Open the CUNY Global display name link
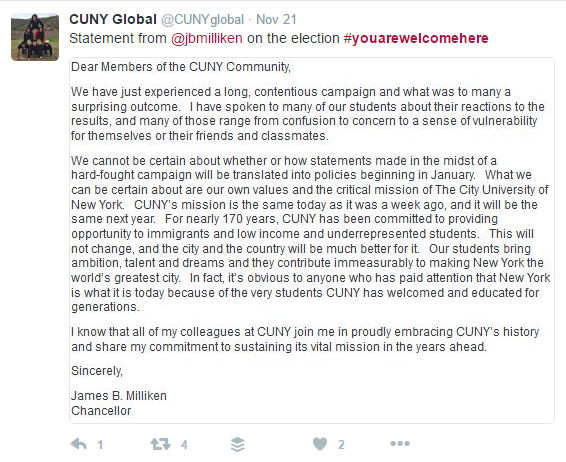The image size is (566, 462). click(x=113, y=19)
